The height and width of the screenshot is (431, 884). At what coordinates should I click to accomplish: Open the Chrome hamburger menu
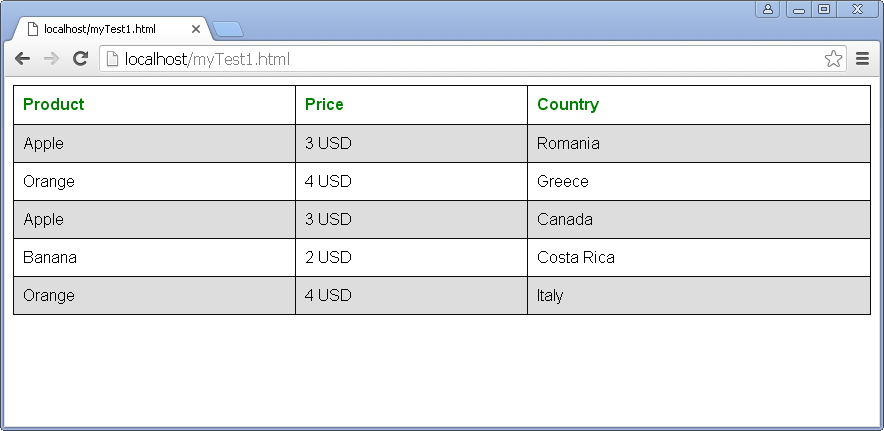[x=862, y=59]
